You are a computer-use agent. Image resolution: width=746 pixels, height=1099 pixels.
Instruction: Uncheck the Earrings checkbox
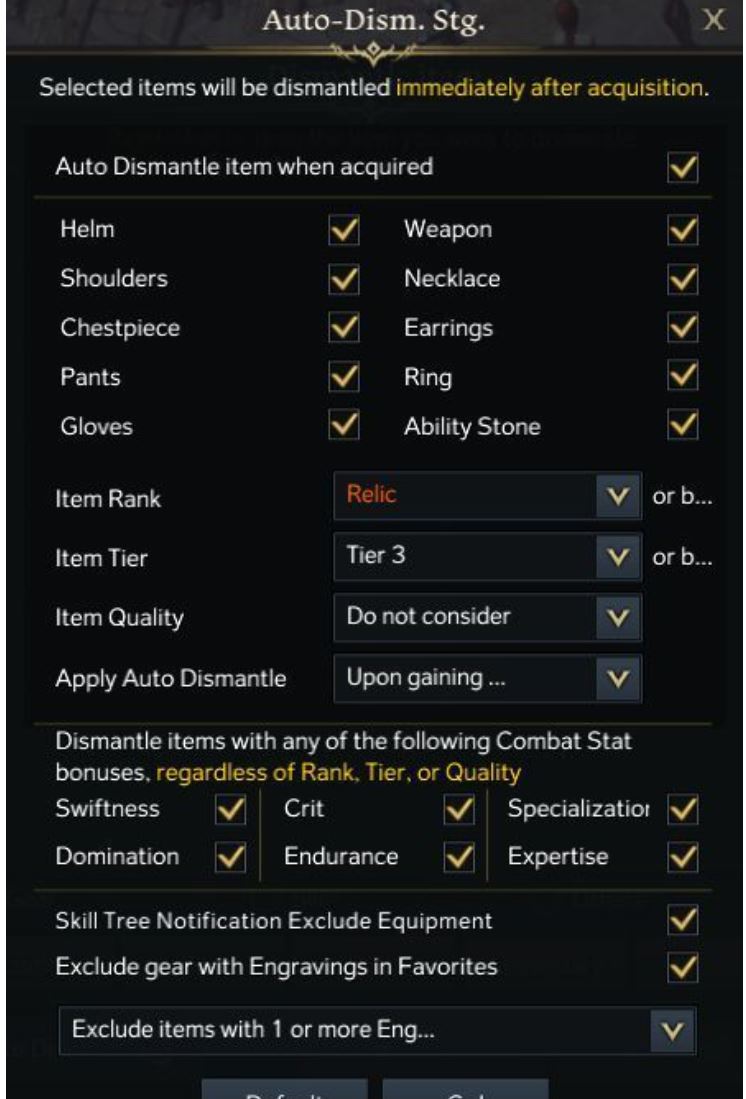(683, 328)
